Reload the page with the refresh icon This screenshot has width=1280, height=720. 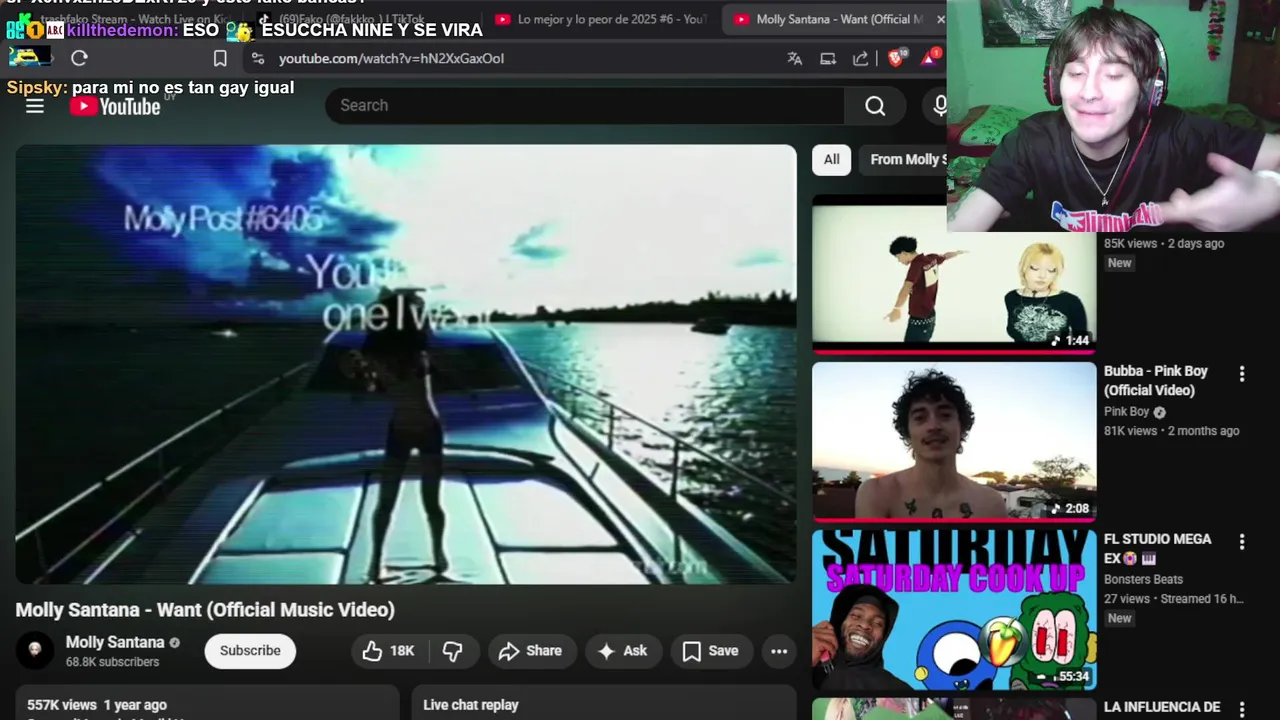(79, 58)
